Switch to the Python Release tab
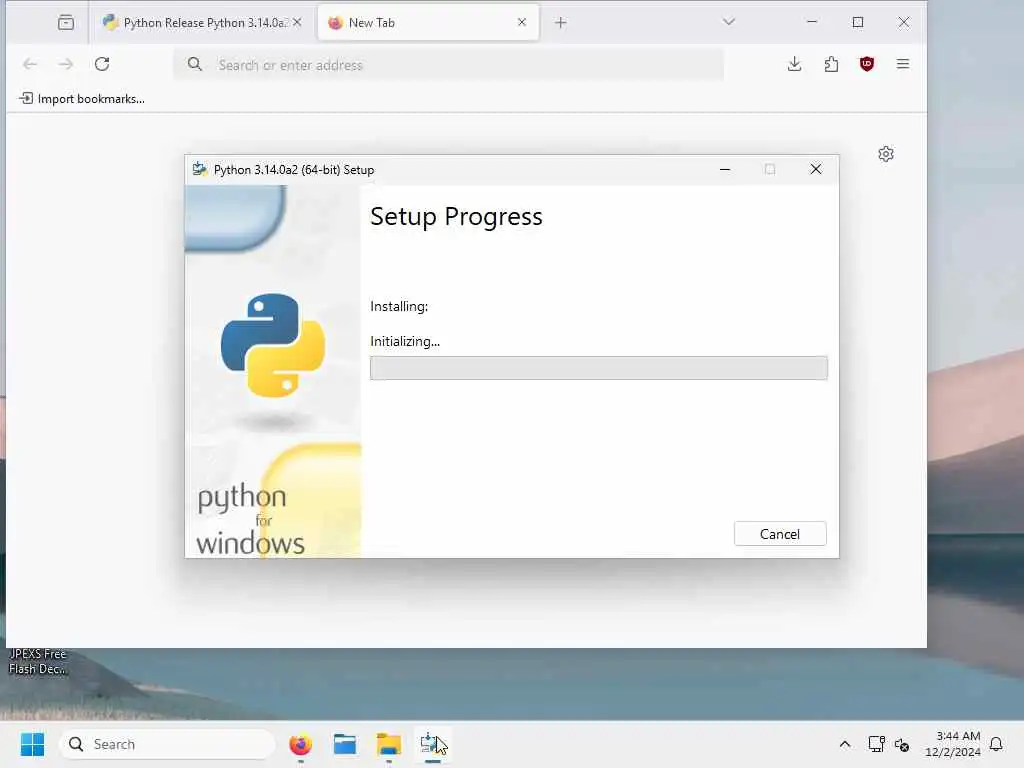The height and width of the screenshot is (768, 1024). (201, 23)
